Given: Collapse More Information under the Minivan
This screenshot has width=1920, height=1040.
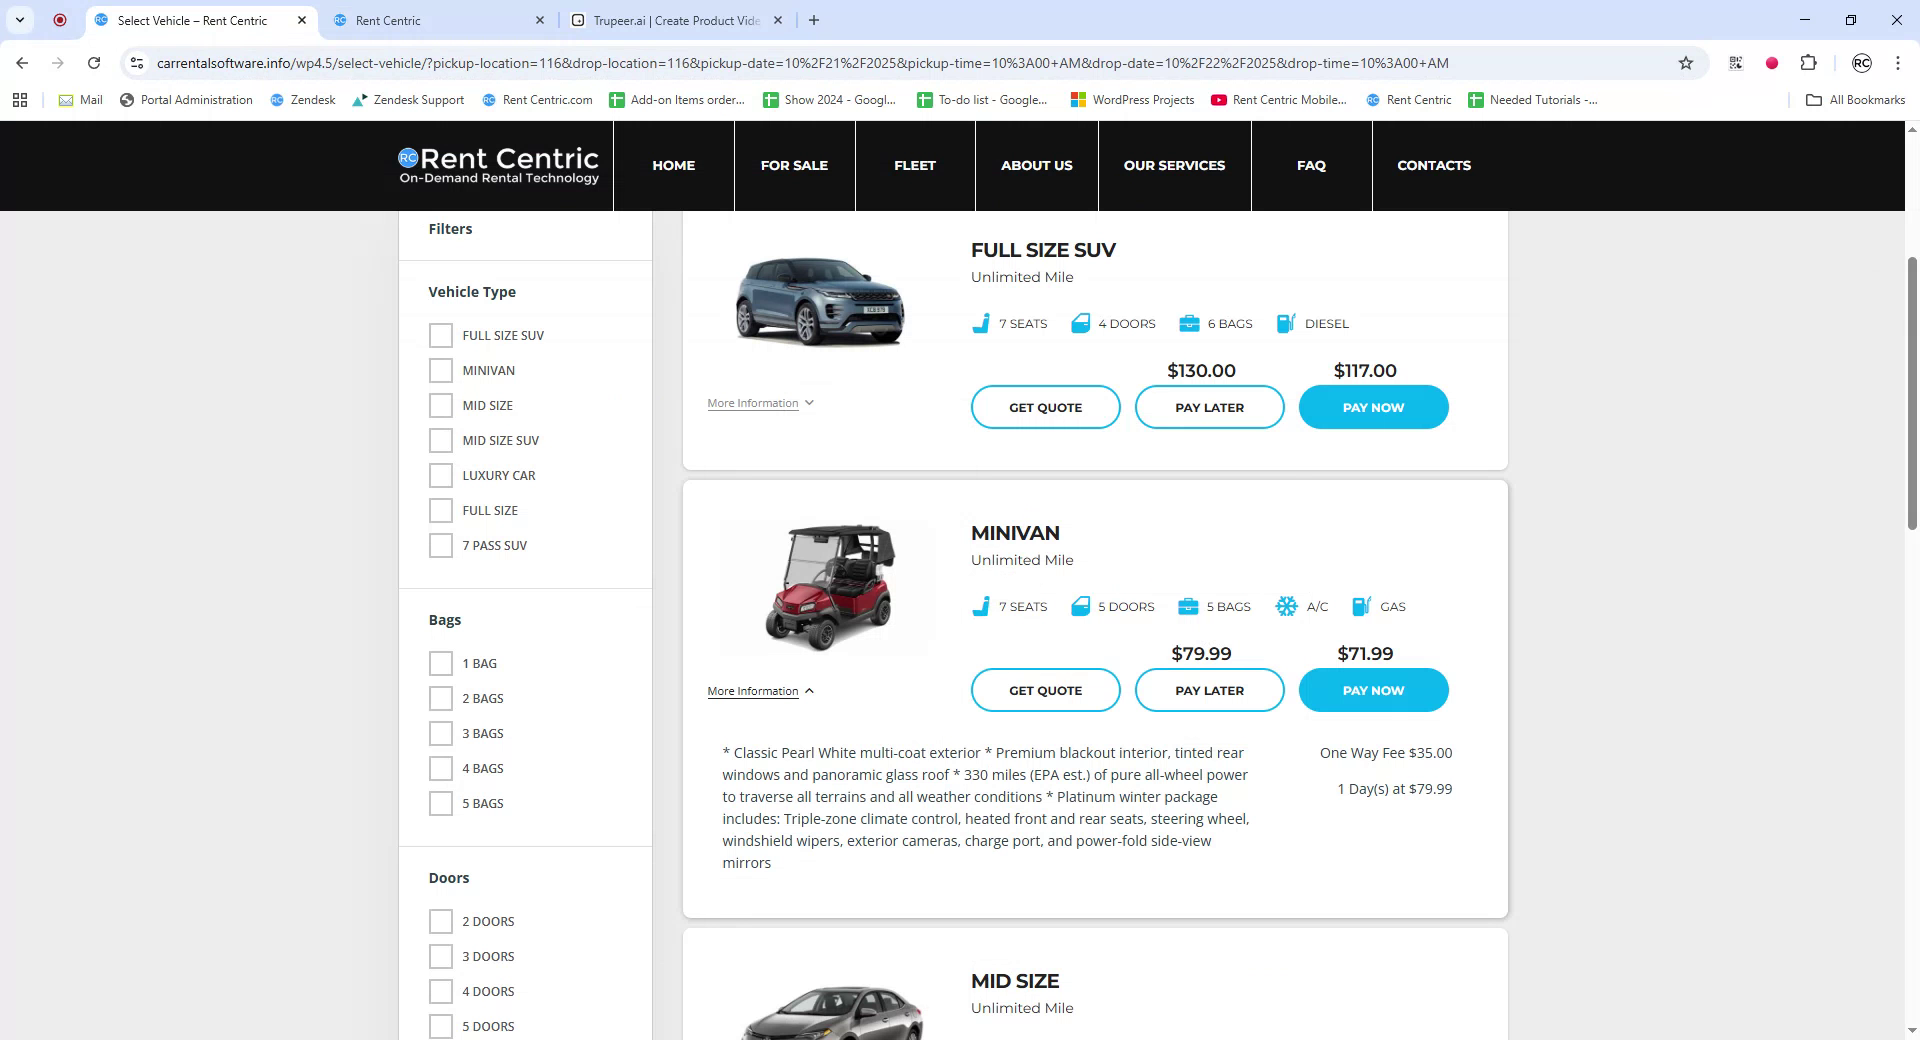Looking at the screenshot, I should (x=760, y=692).
